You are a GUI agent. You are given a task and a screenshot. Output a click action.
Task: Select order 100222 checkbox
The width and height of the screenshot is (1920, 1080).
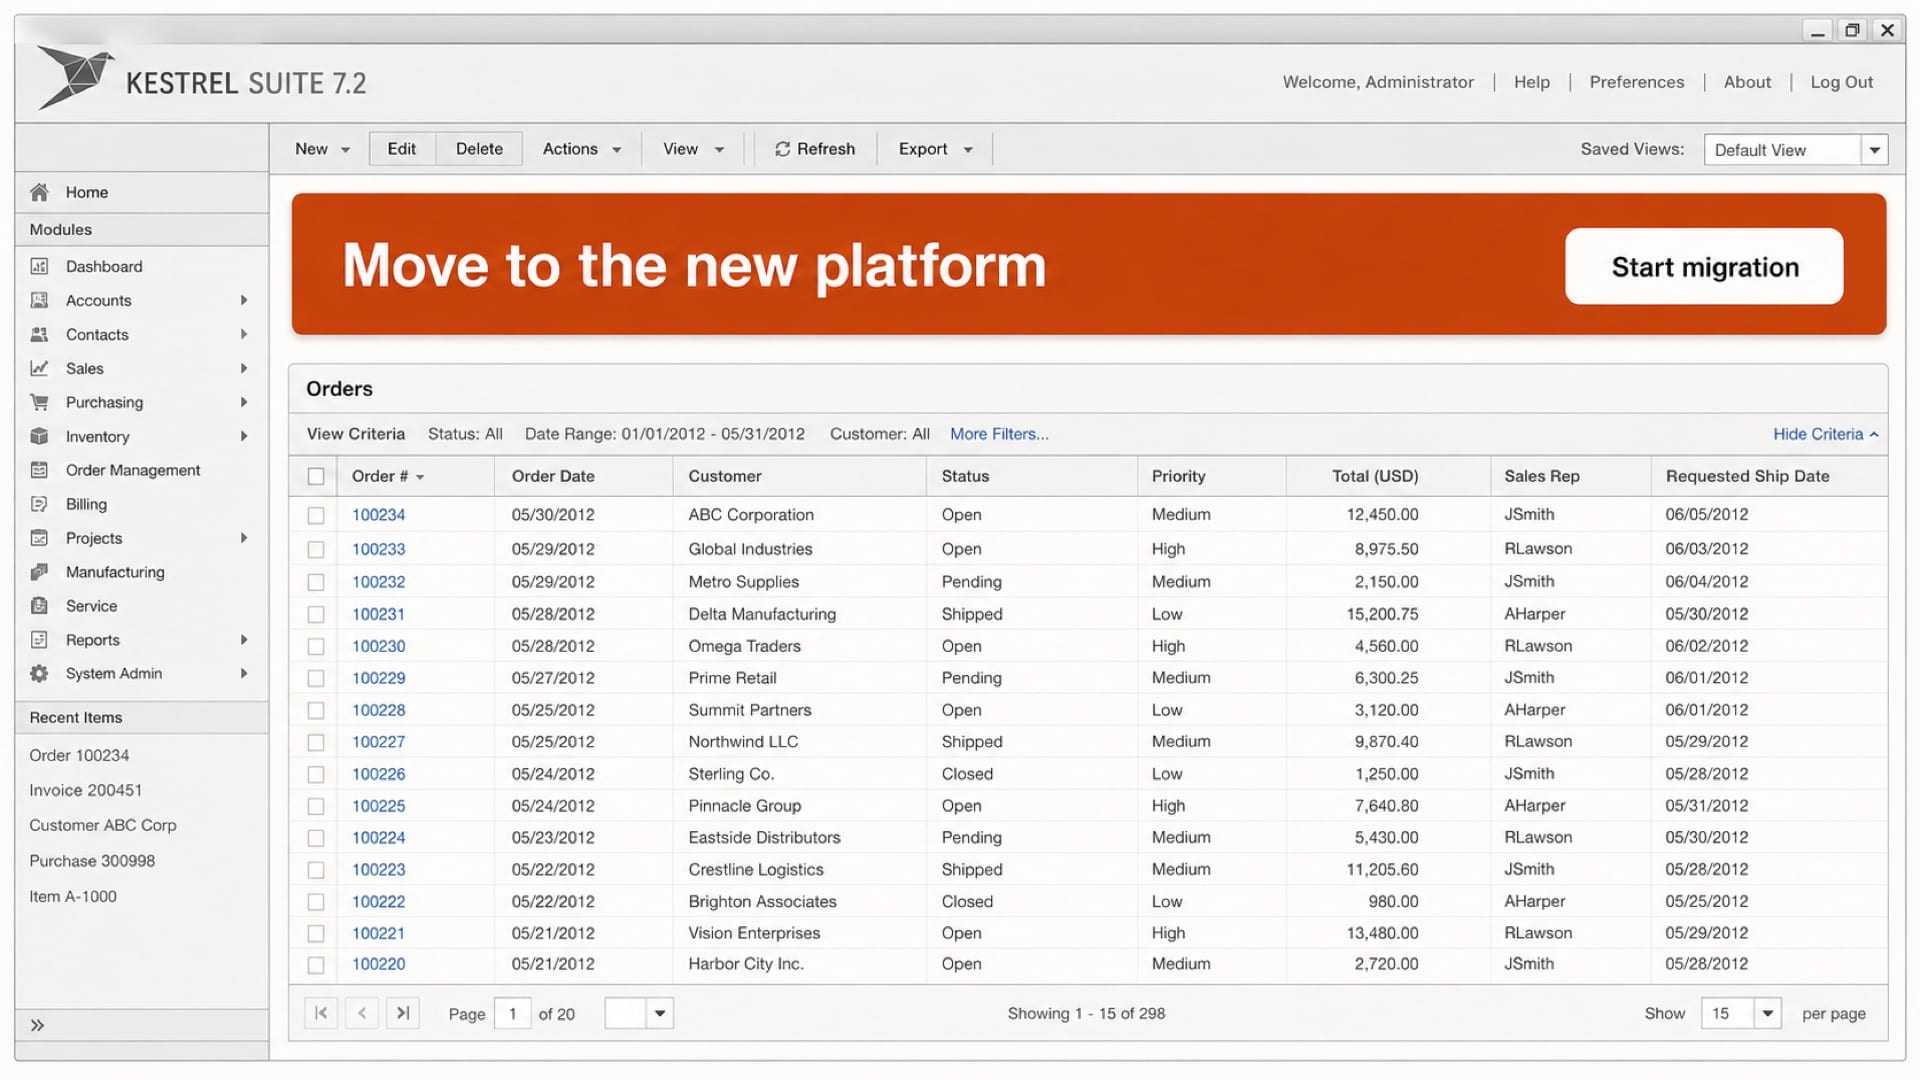(x=316, y=902)
